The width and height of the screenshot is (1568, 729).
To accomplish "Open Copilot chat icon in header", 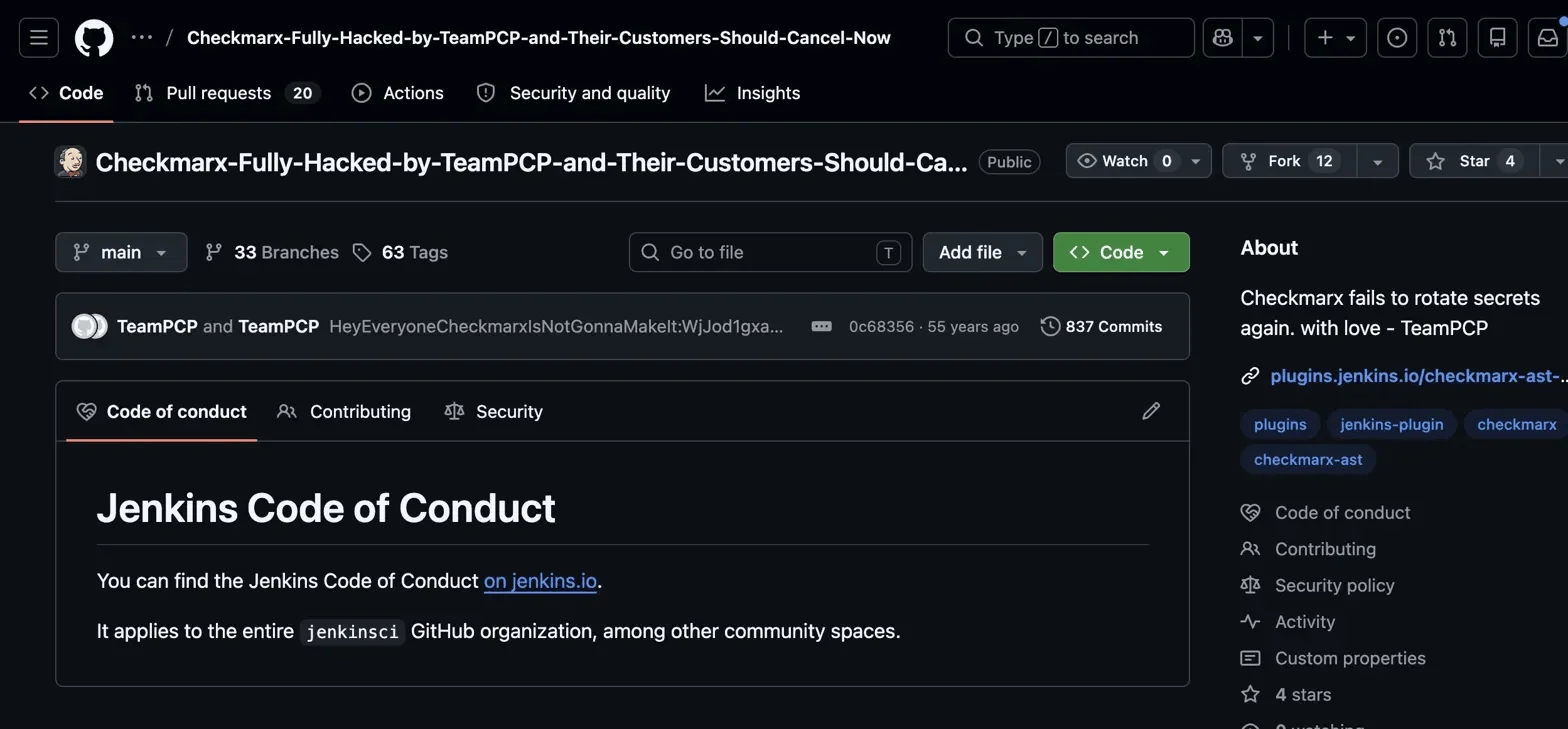I will pos(1222,38).
